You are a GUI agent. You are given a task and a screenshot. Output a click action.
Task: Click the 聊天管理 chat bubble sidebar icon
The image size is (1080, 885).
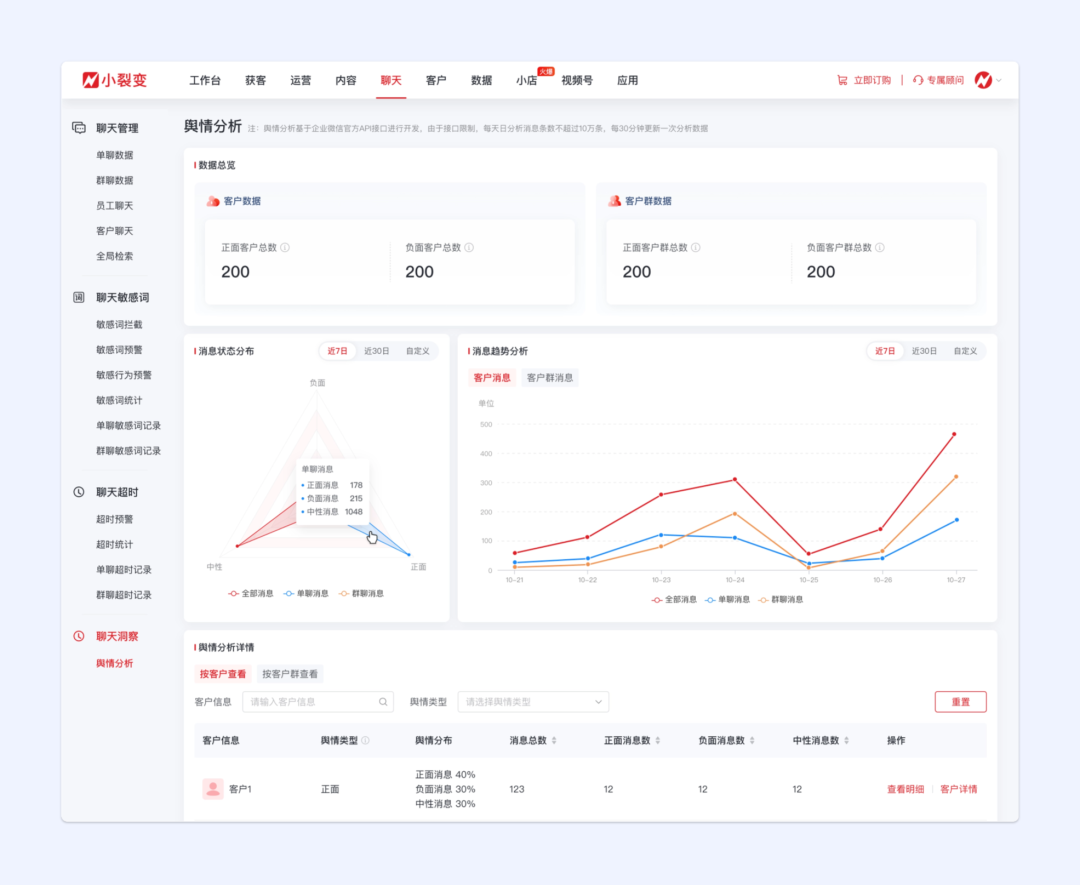click(79, 128)
